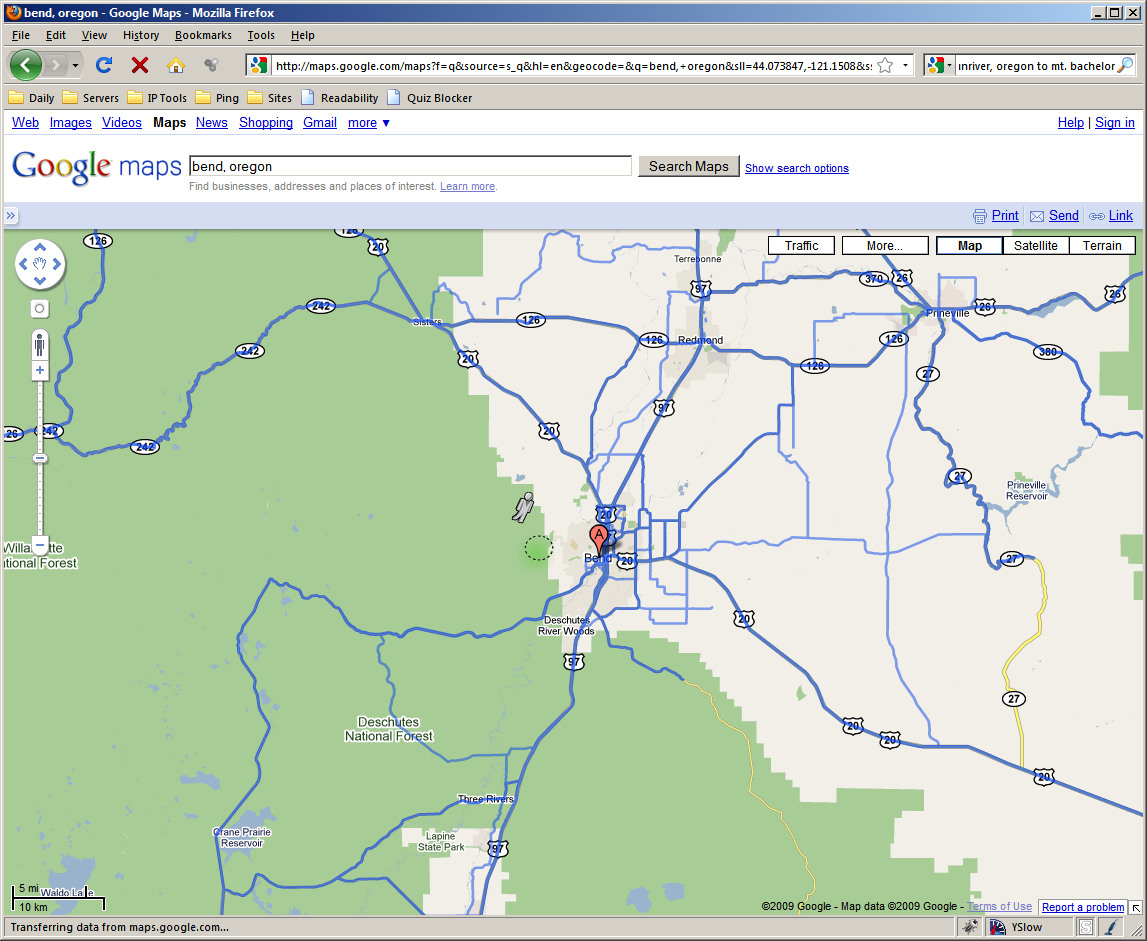The image size is (1147, 941).
Task: Click the Show search options link
Action: pyautogui.click(x=796, y=168)
